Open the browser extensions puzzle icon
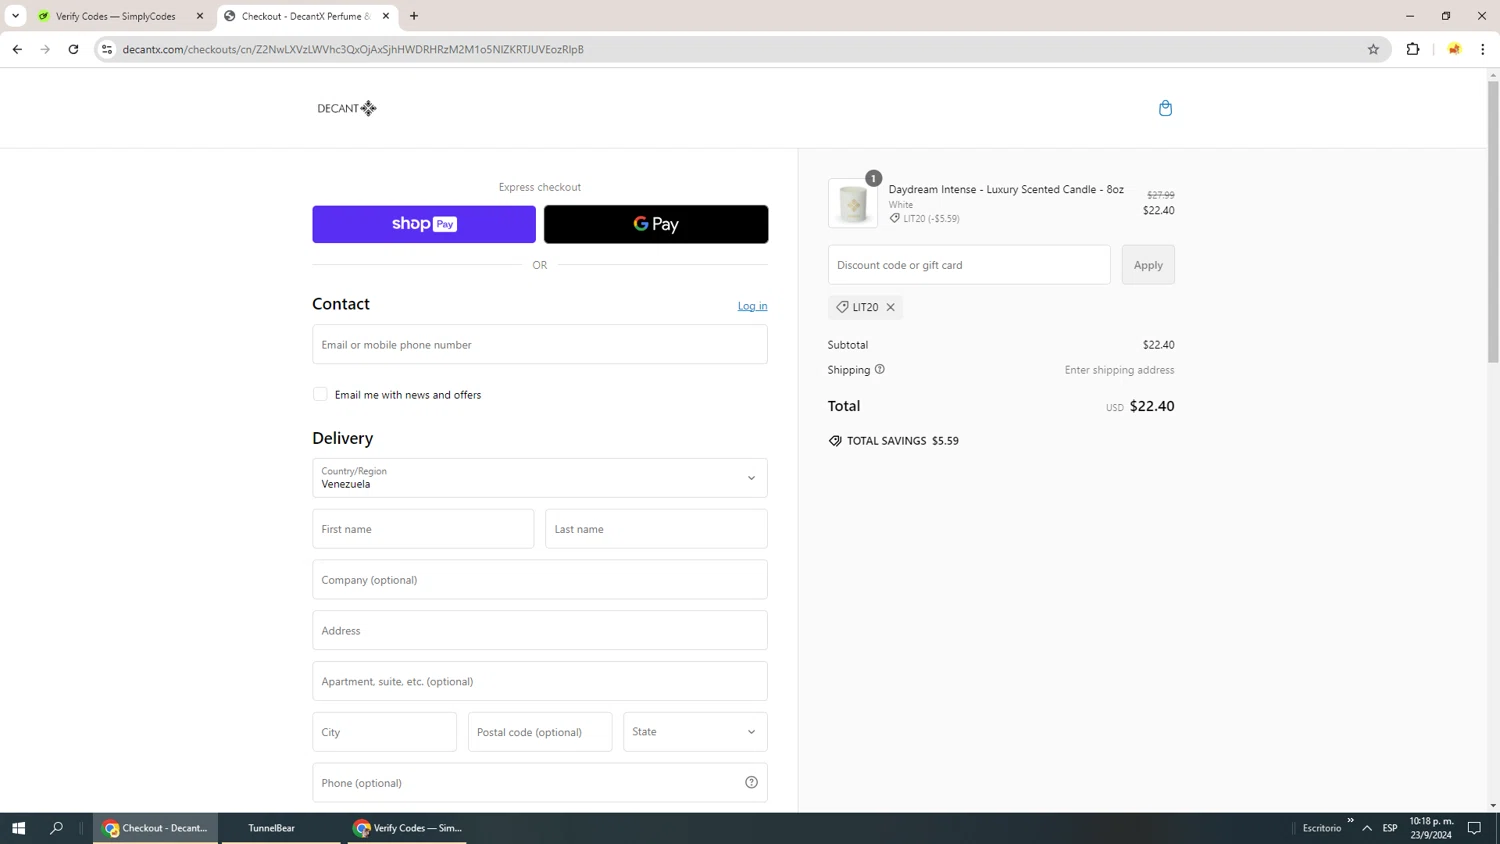 [x=1413, y=49]
